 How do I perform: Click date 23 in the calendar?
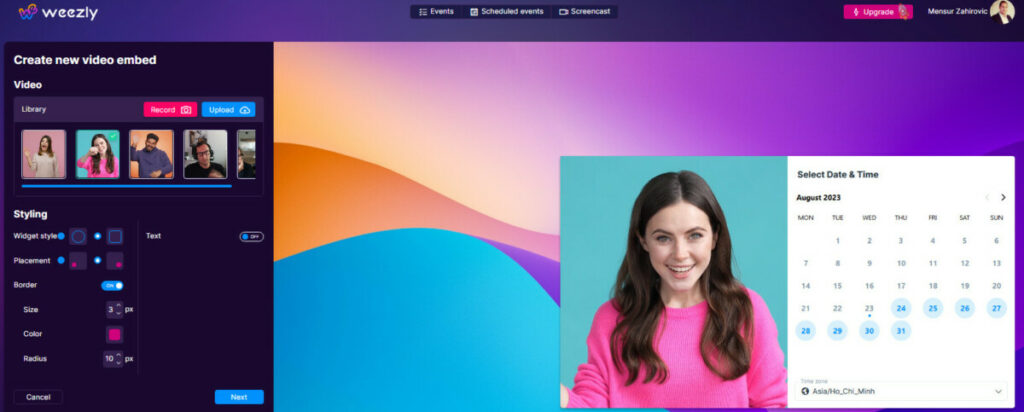click(869, 308)
